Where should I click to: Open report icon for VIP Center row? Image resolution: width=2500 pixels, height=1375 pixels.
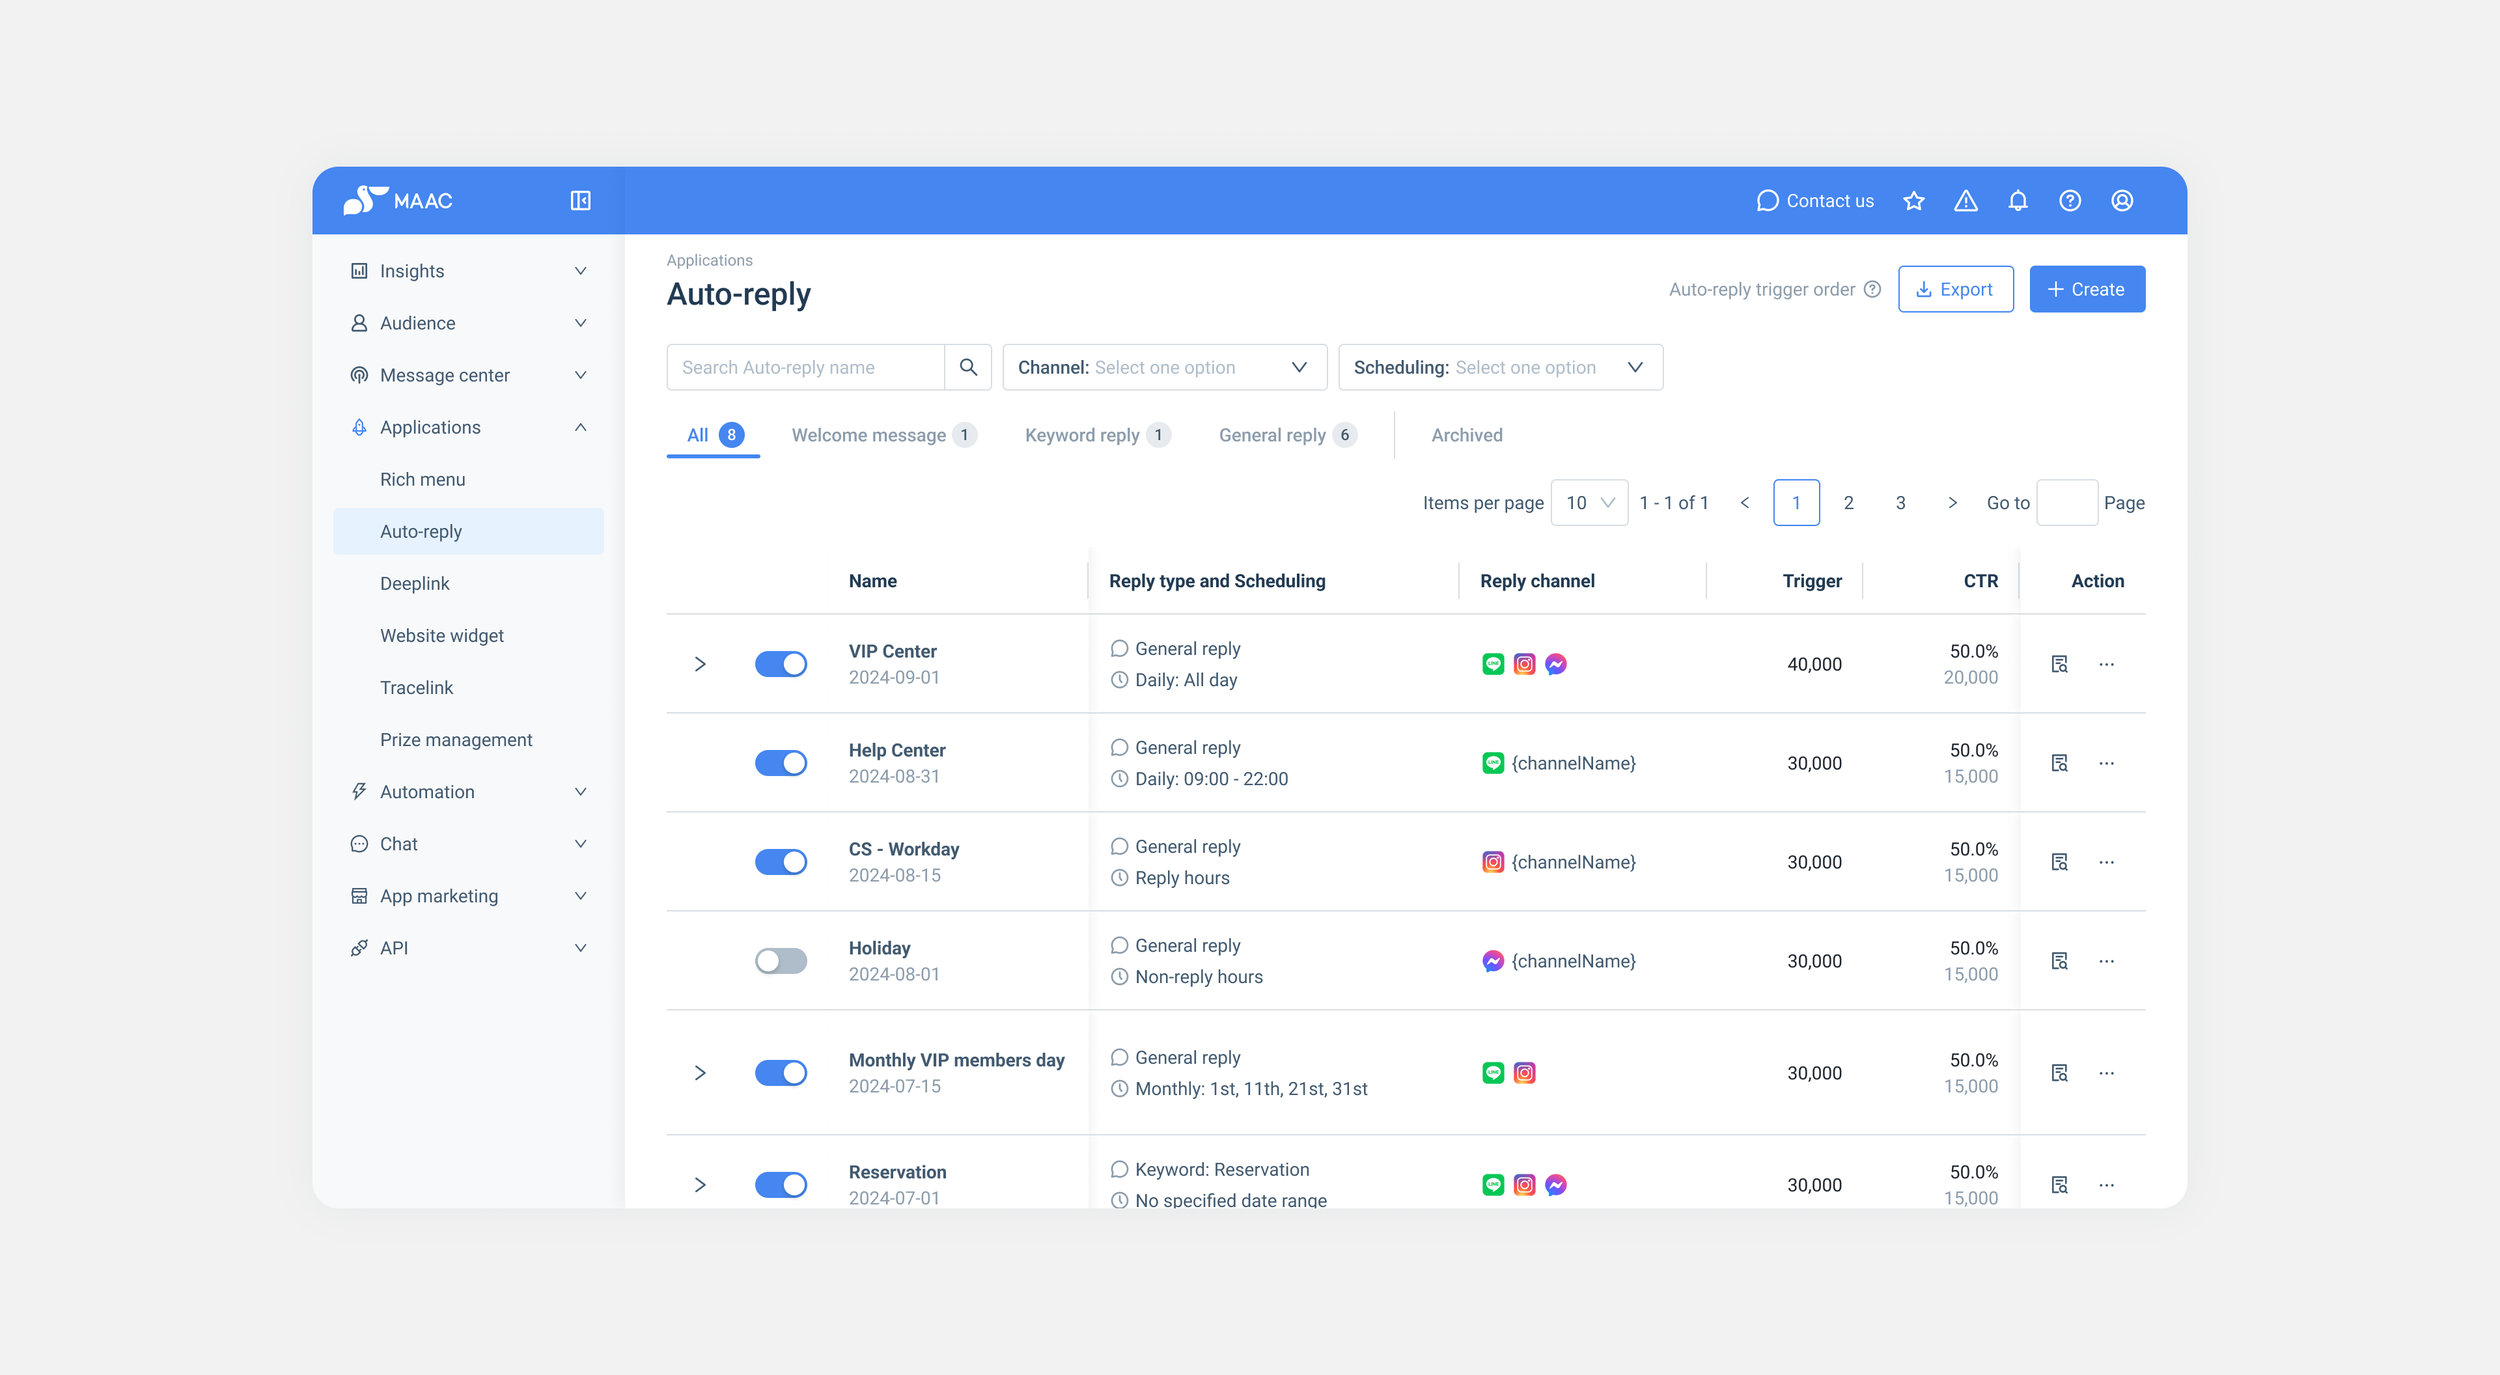(x=2059, y=664)
